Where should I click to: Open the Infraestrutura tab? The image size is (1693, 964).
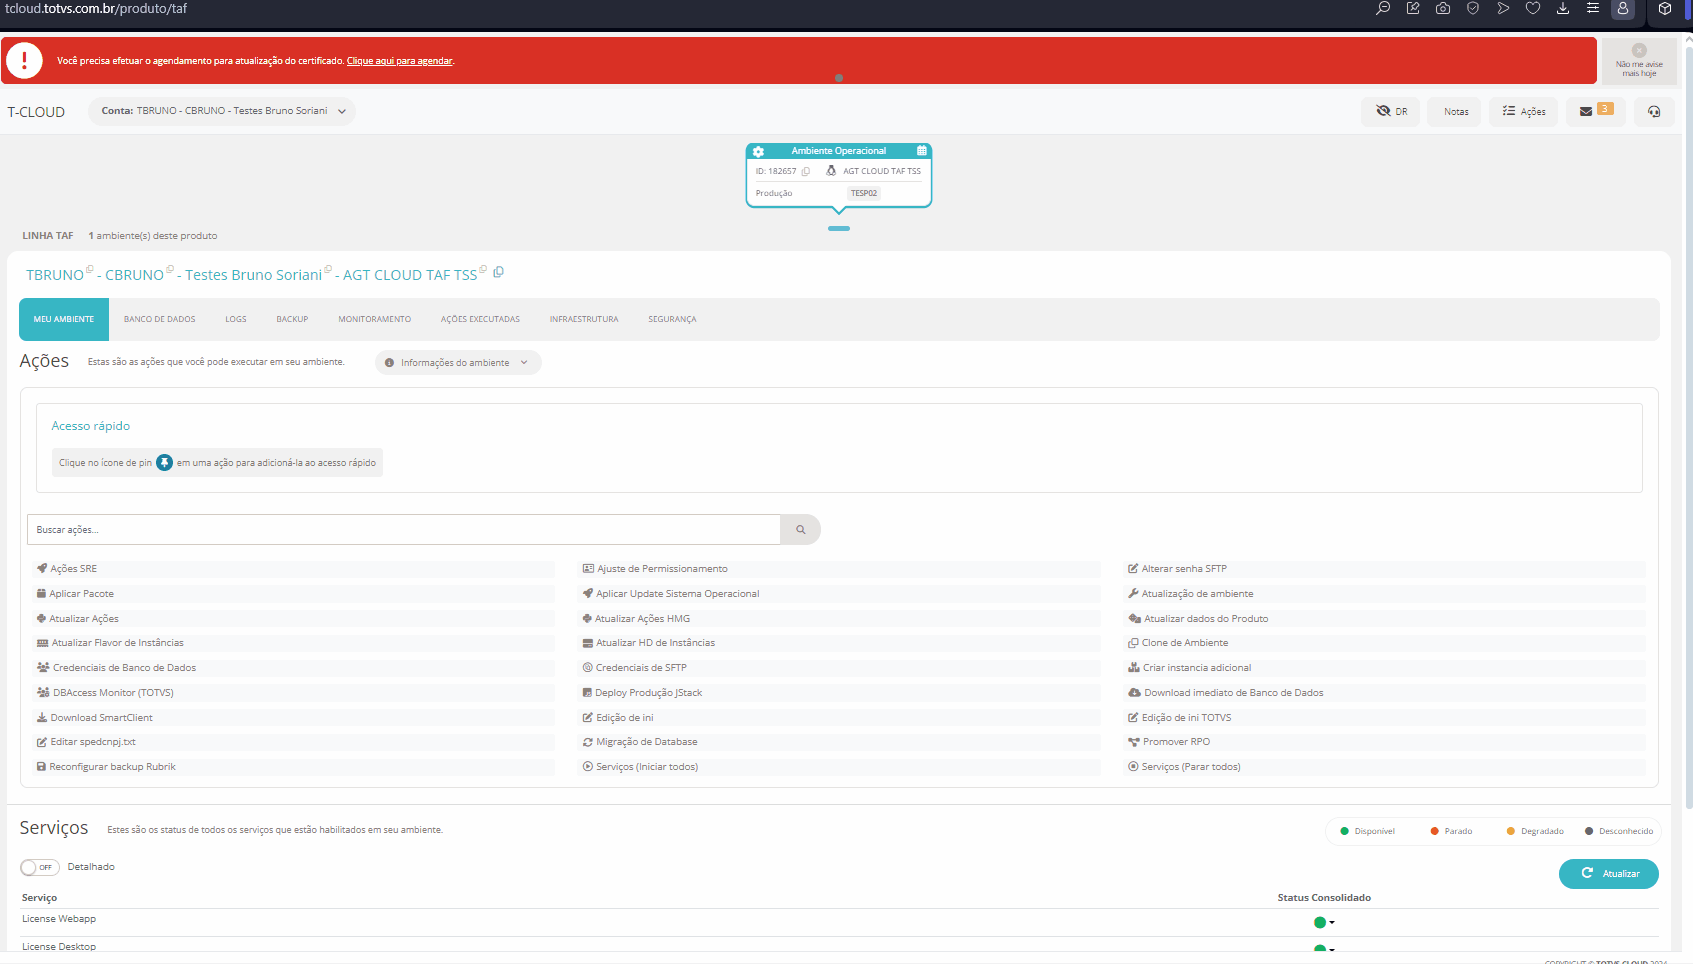coord(584,319)
